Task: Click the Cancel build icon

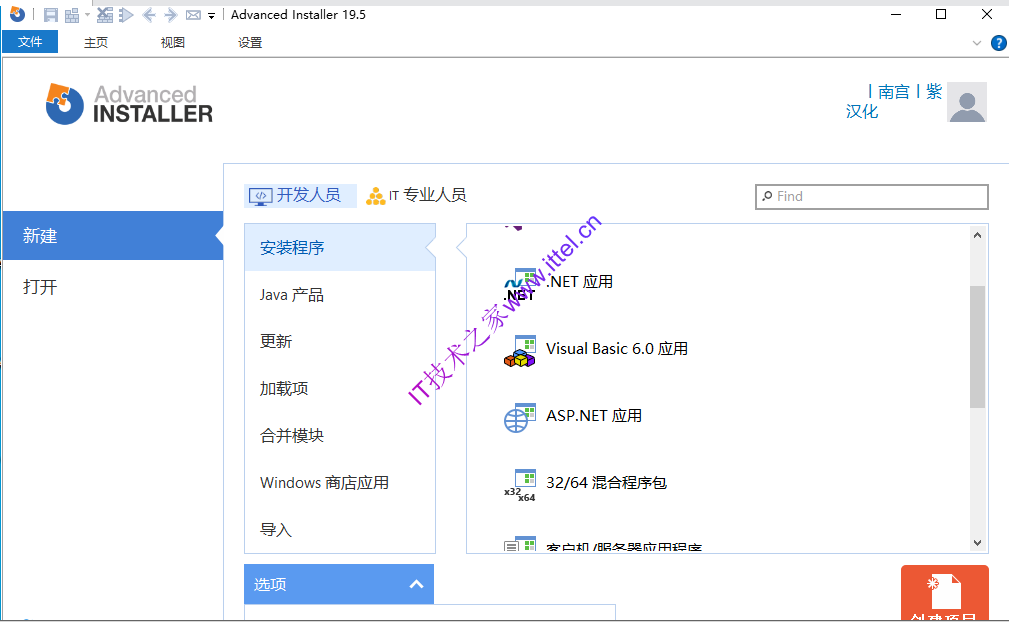Action: (105, 15)
